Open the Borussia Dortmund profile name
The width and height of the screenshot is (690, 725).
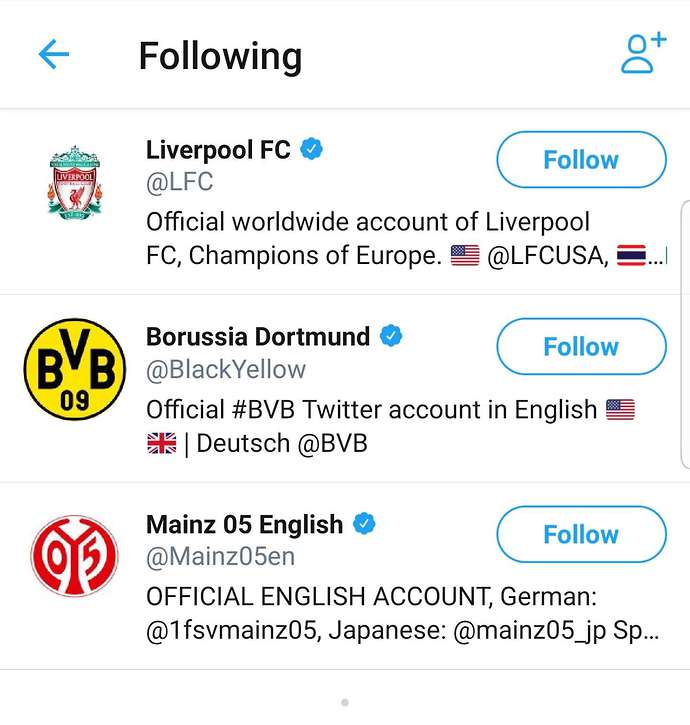pos(258,337)
